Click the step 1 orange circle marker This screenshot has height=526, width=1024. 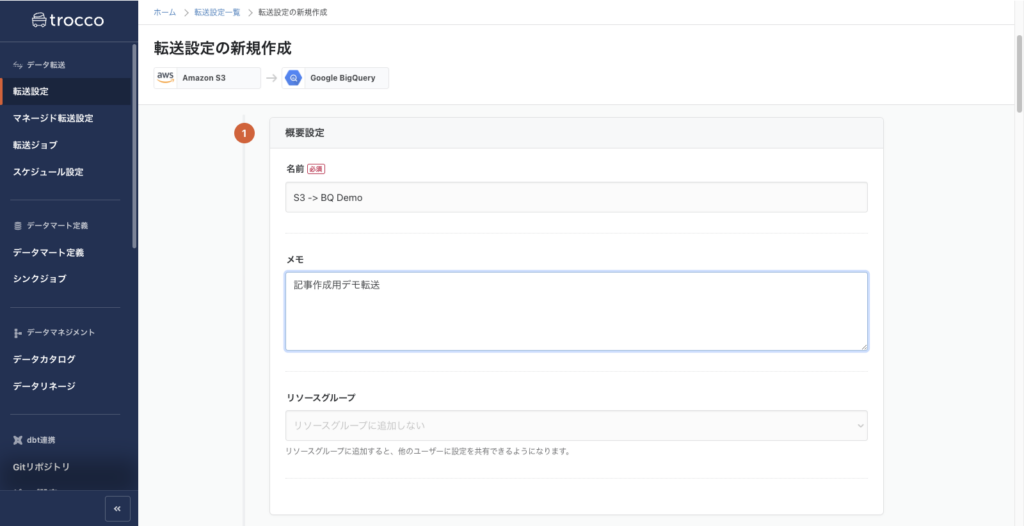tap(244, 133)
